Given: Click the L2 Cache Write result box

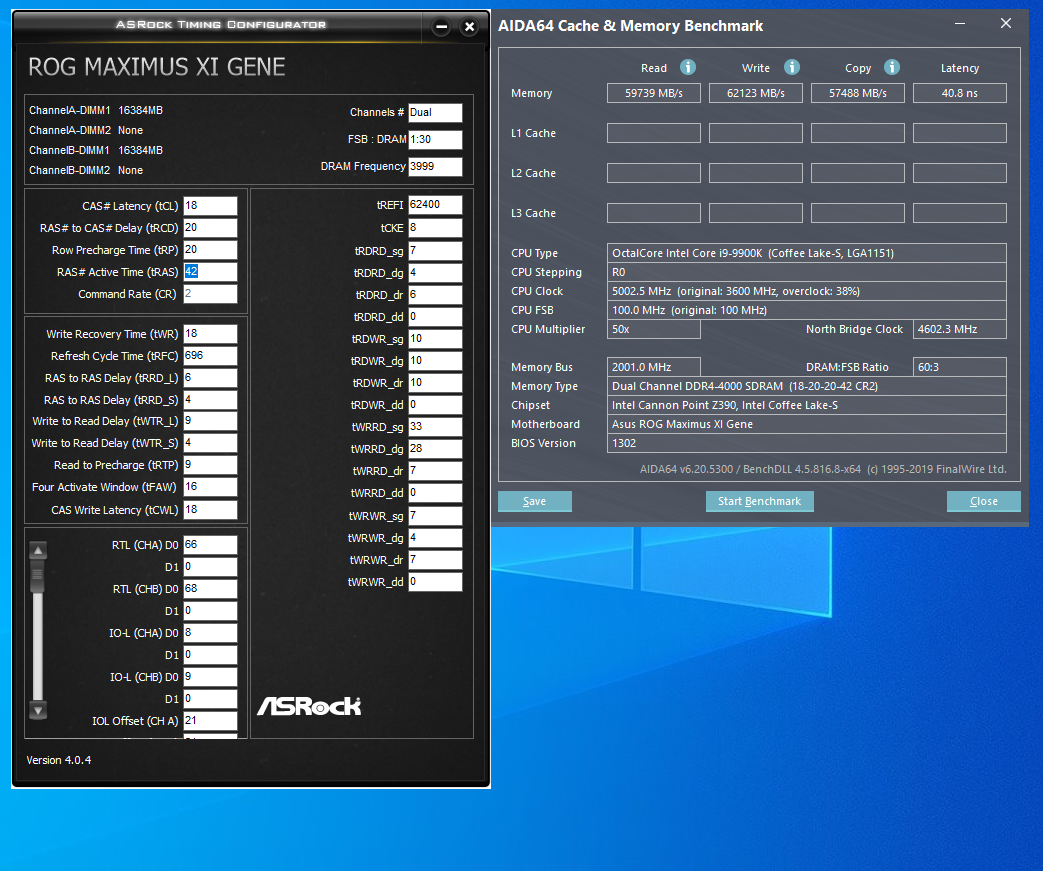Looking at the screenshot, I should (x=756, y=173).
